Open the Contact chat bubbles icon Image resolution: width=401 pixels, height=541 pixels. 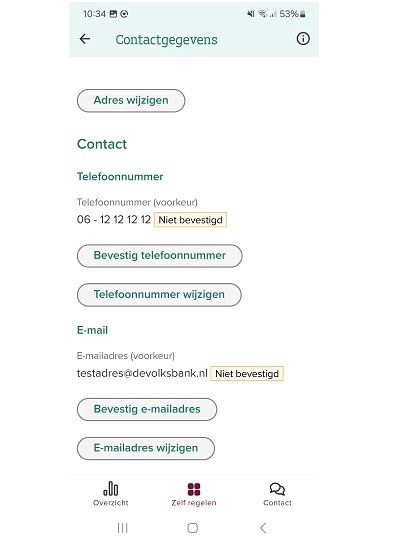277,489
